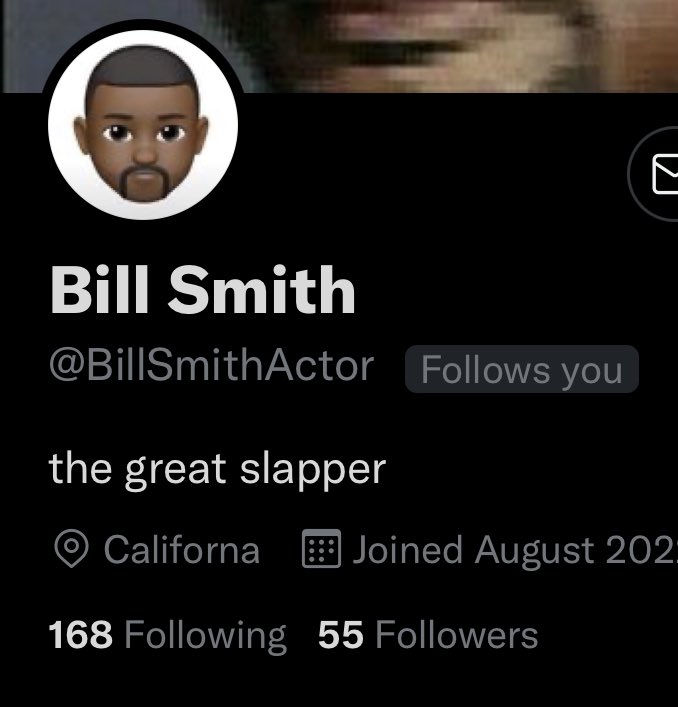View the blurred header banner image
The image size is (678, 707).
point(339,46)
